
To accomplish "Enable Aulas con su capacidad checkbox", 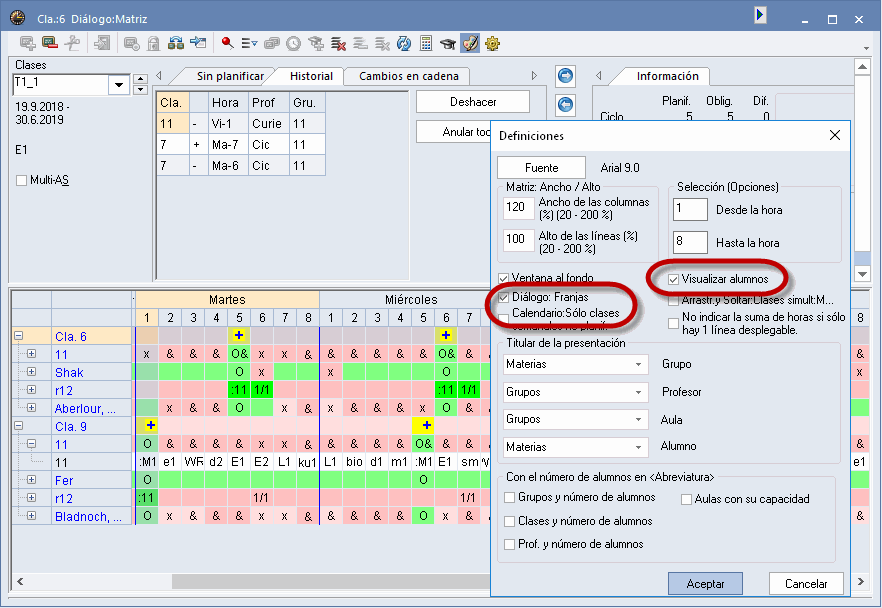I will pyautogui.click(x=686, y=499).
